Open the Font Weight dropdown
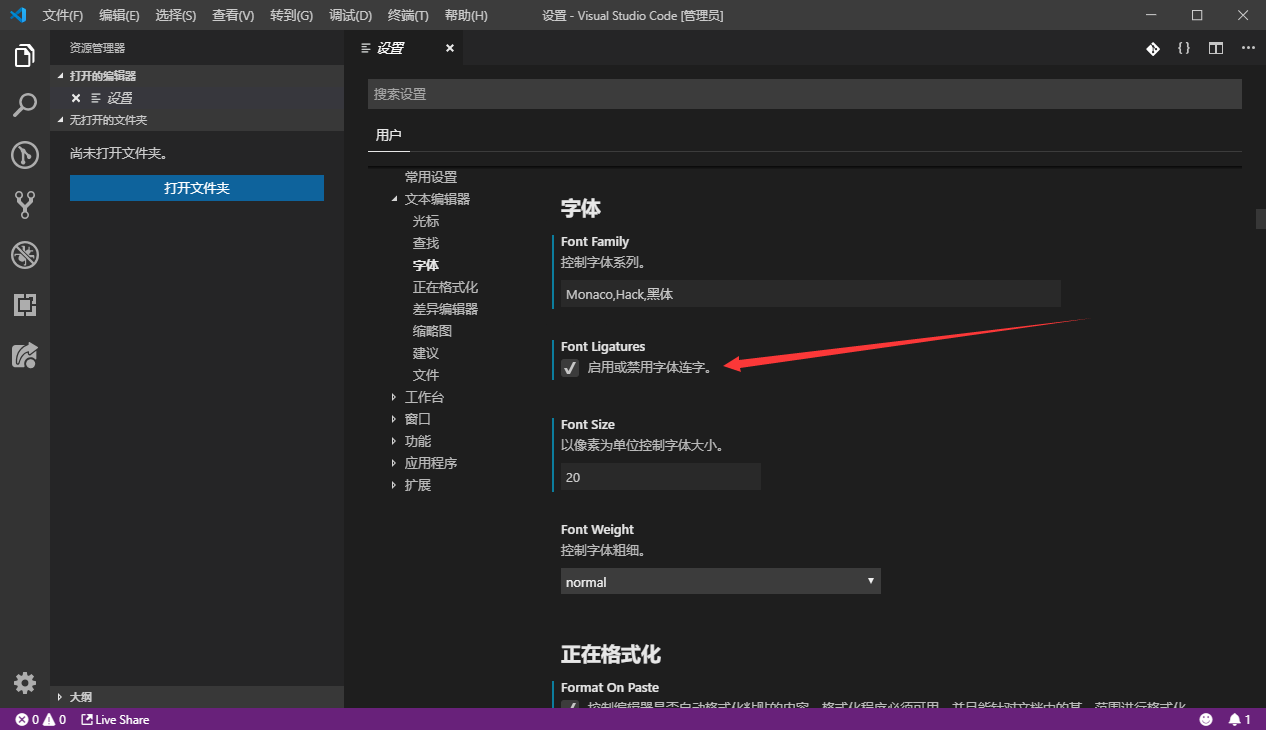This screenshot has height=730, width=1266. tap(720, 582)
